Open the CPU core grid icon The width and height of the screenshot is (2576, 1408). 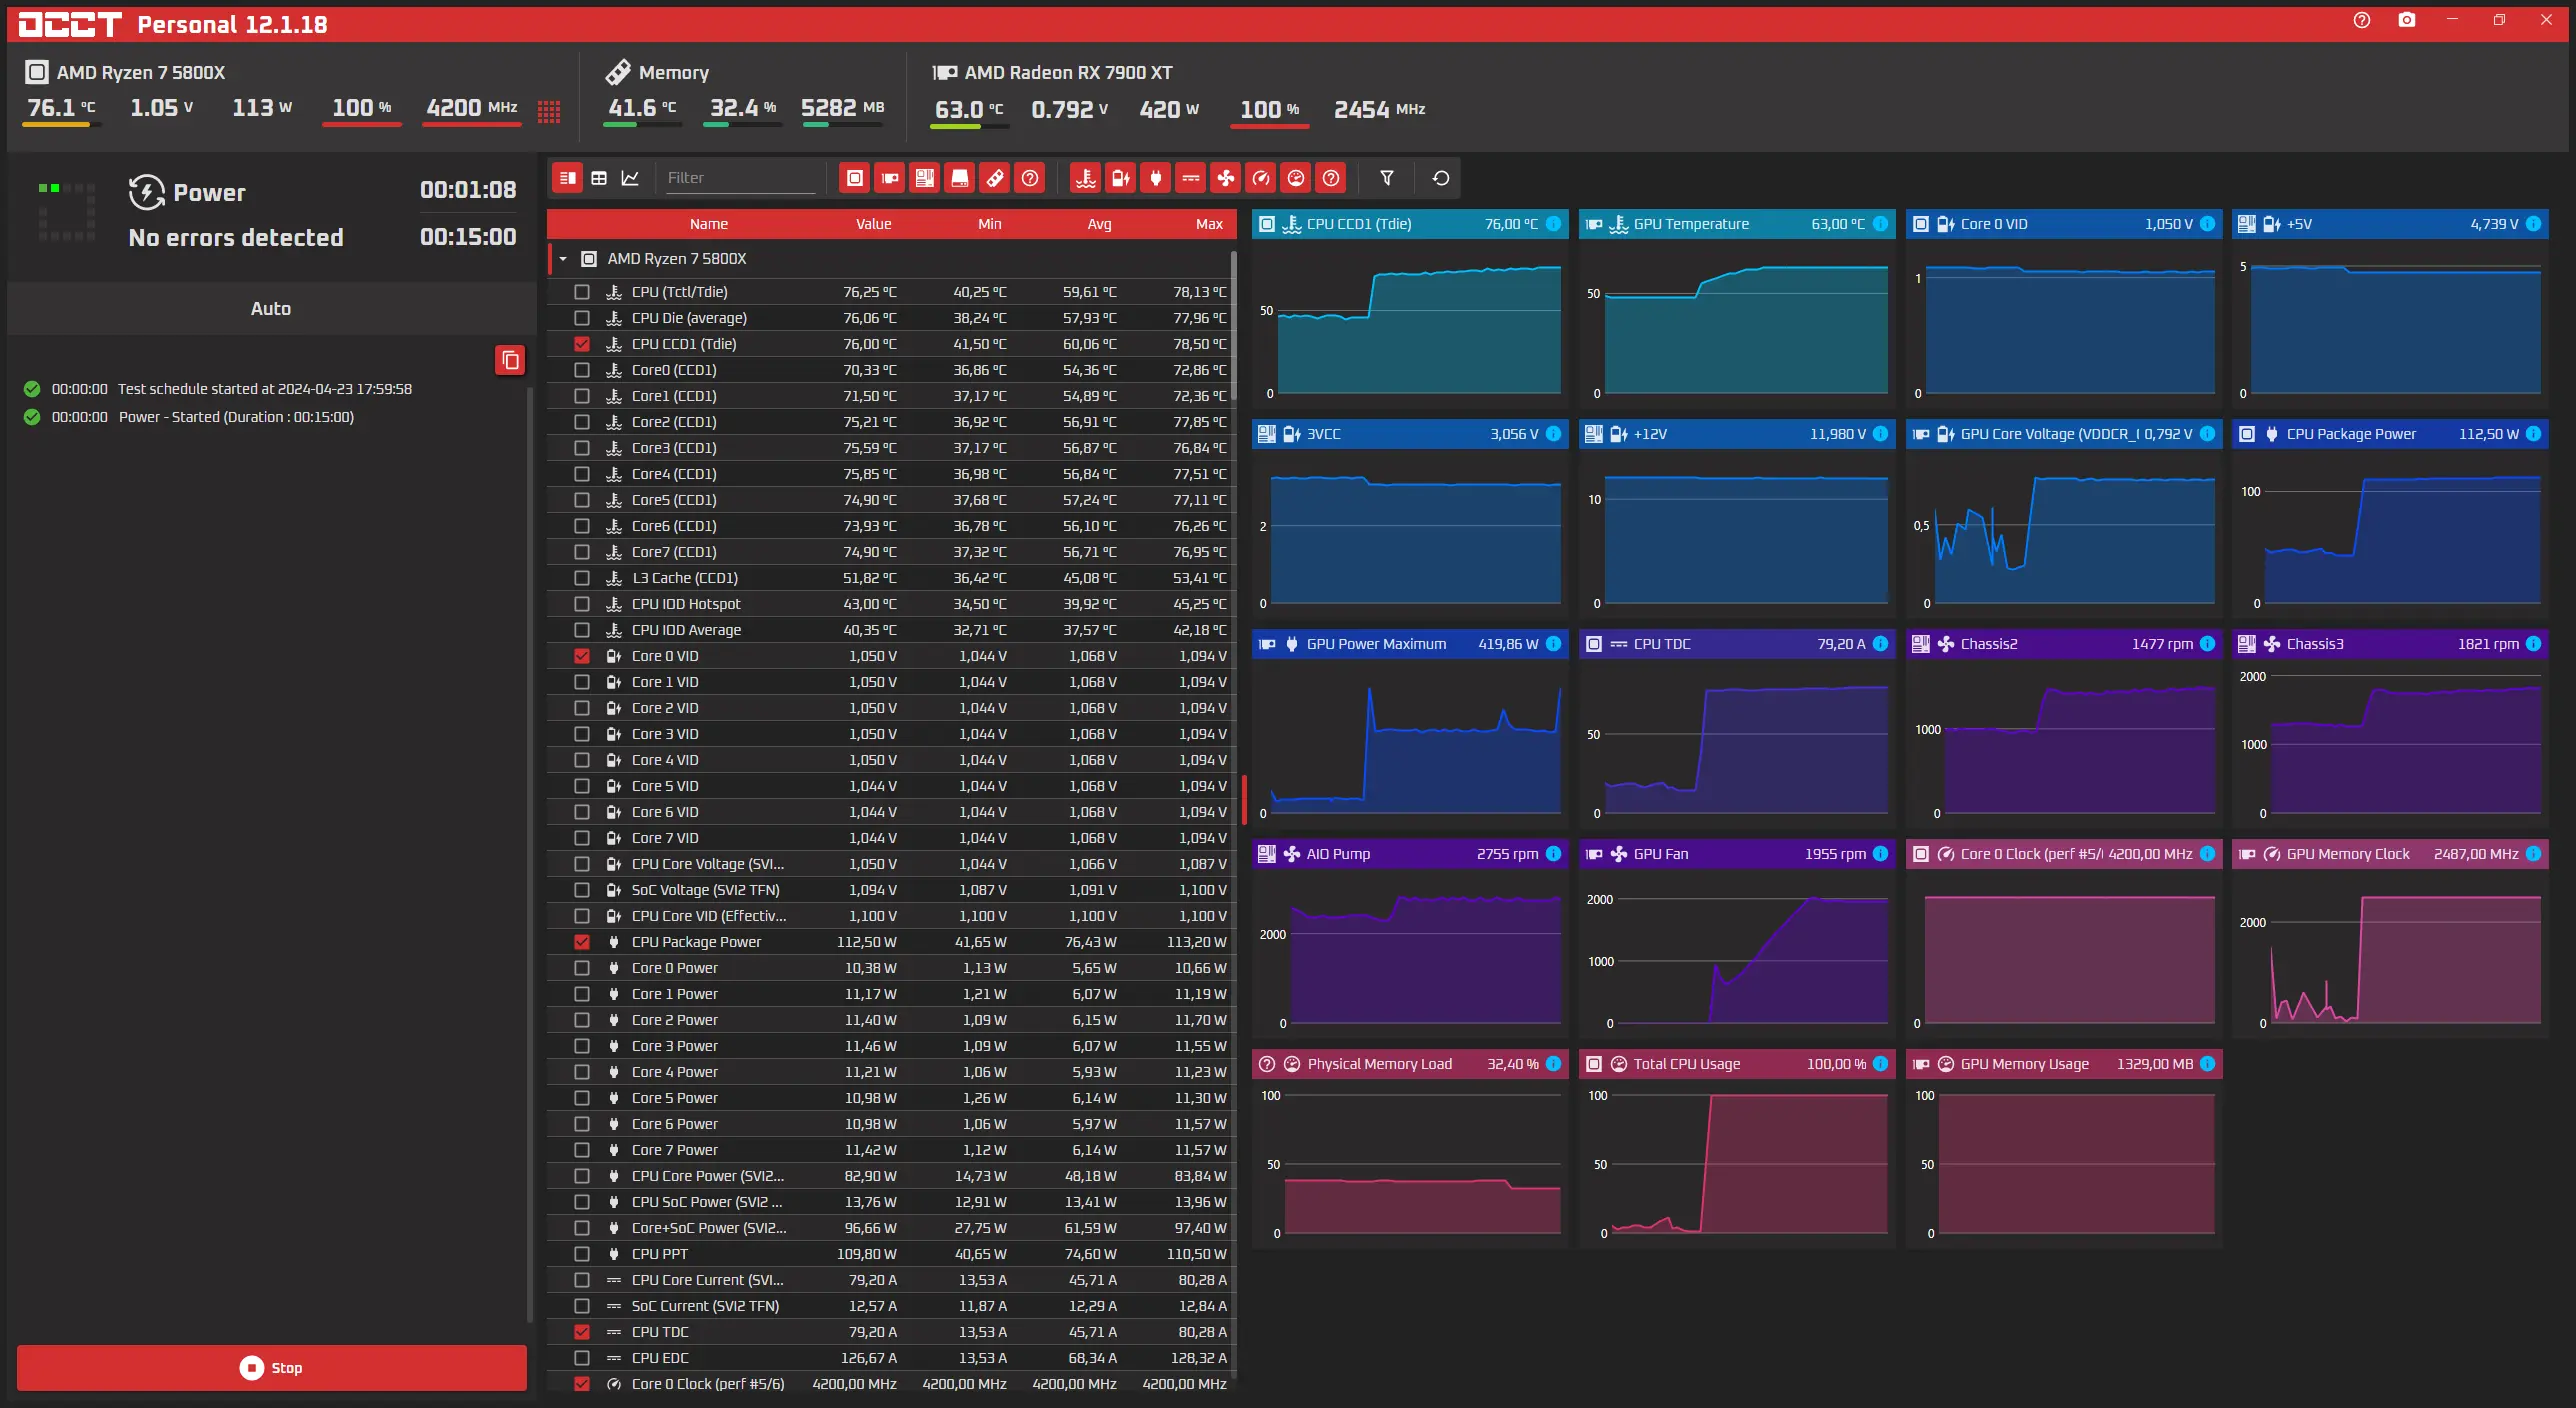click(x=549, y=111)
